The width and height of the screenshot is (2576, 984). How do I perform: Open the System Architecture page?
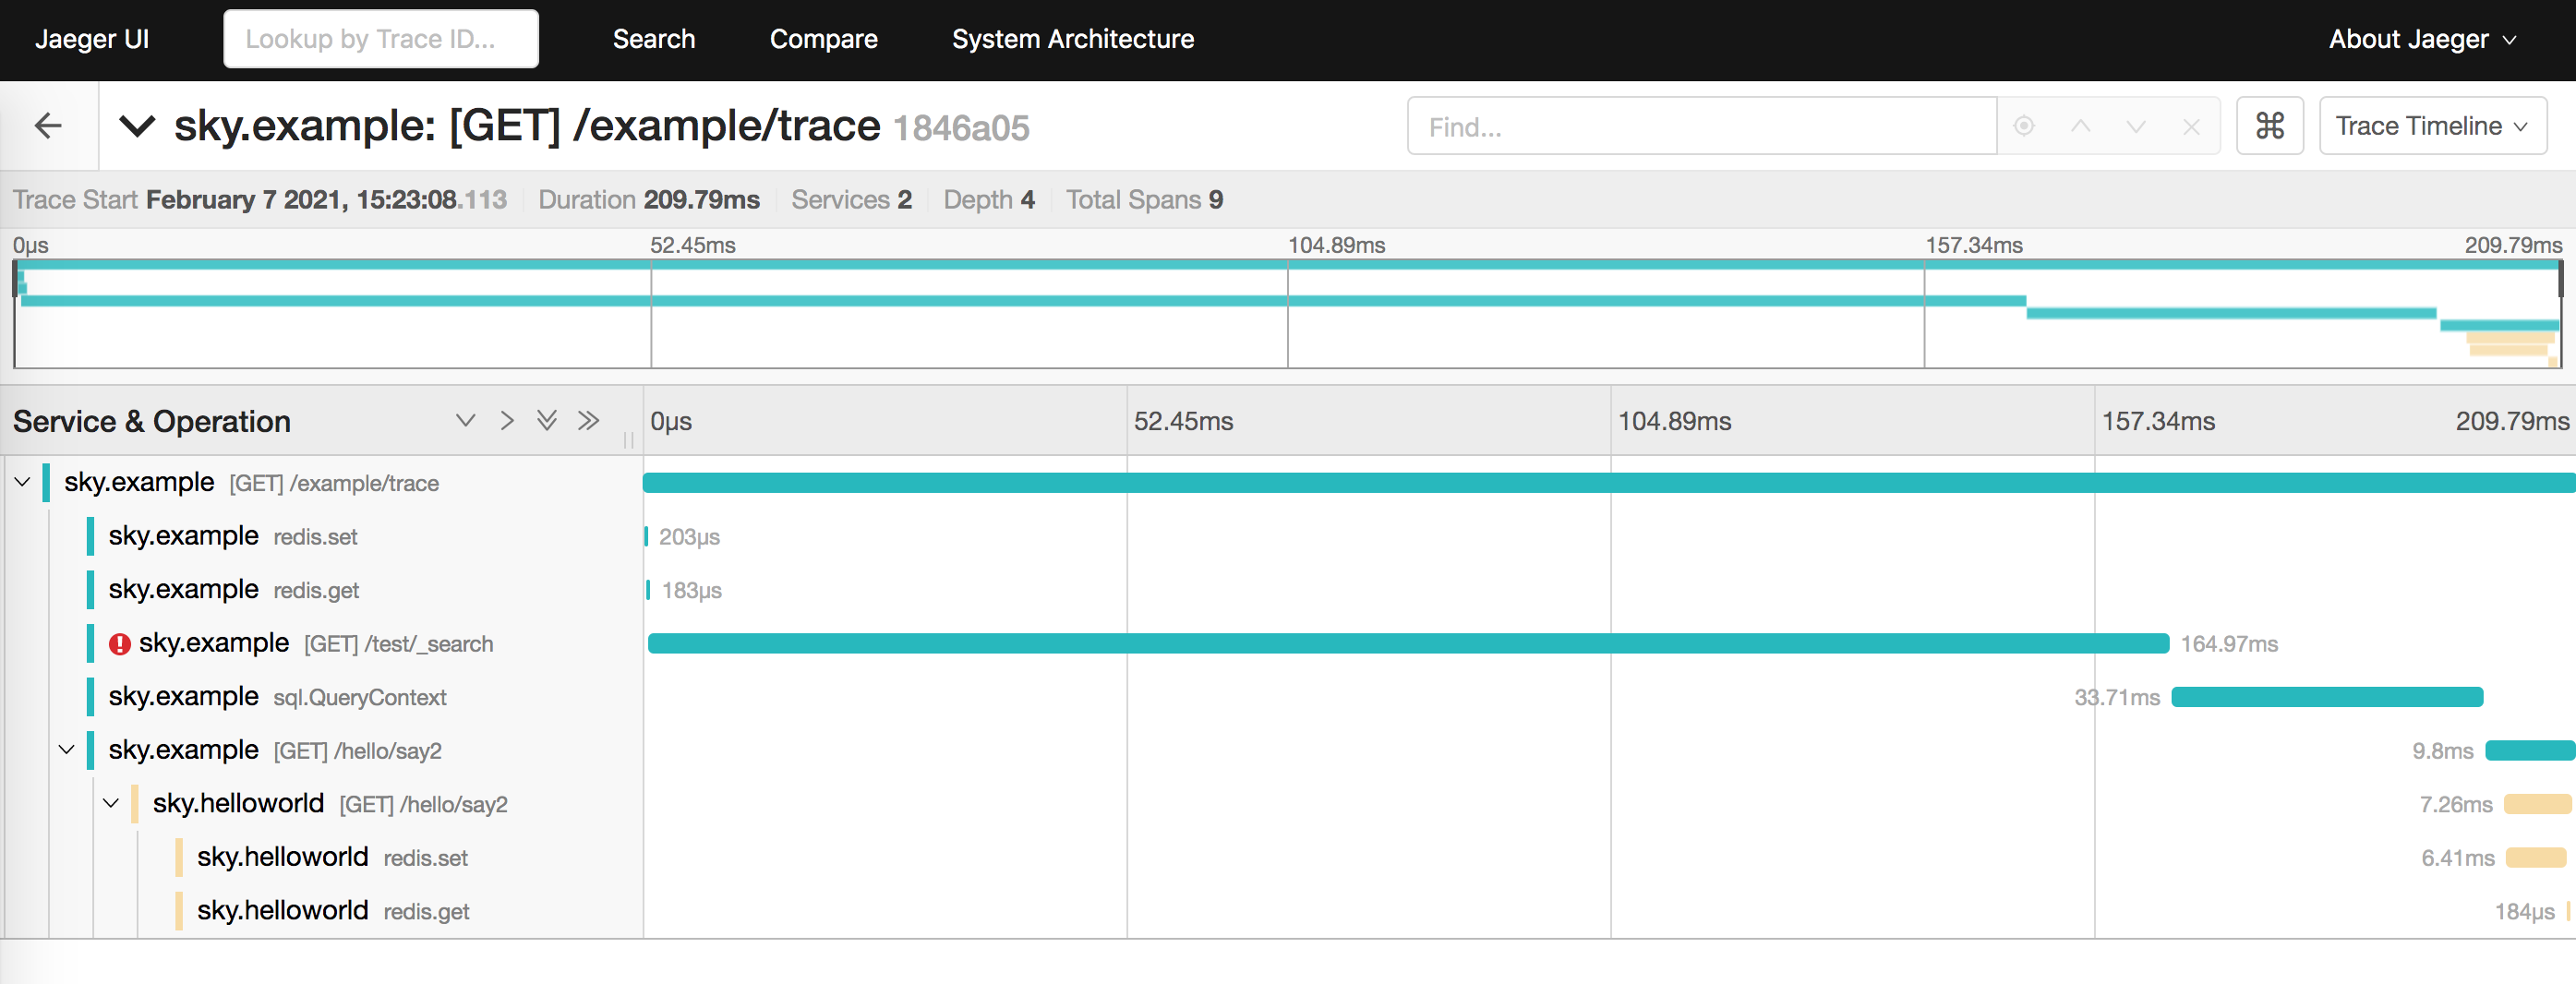1073,39
